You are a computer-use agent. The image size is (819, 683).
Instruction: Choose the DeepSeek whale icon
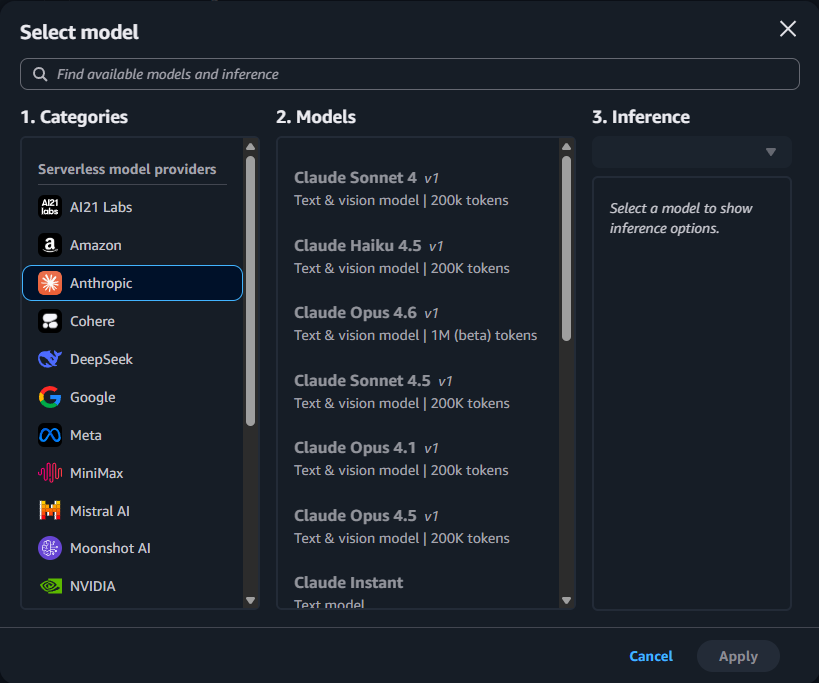pyautogui.click(x=50, y=359)
